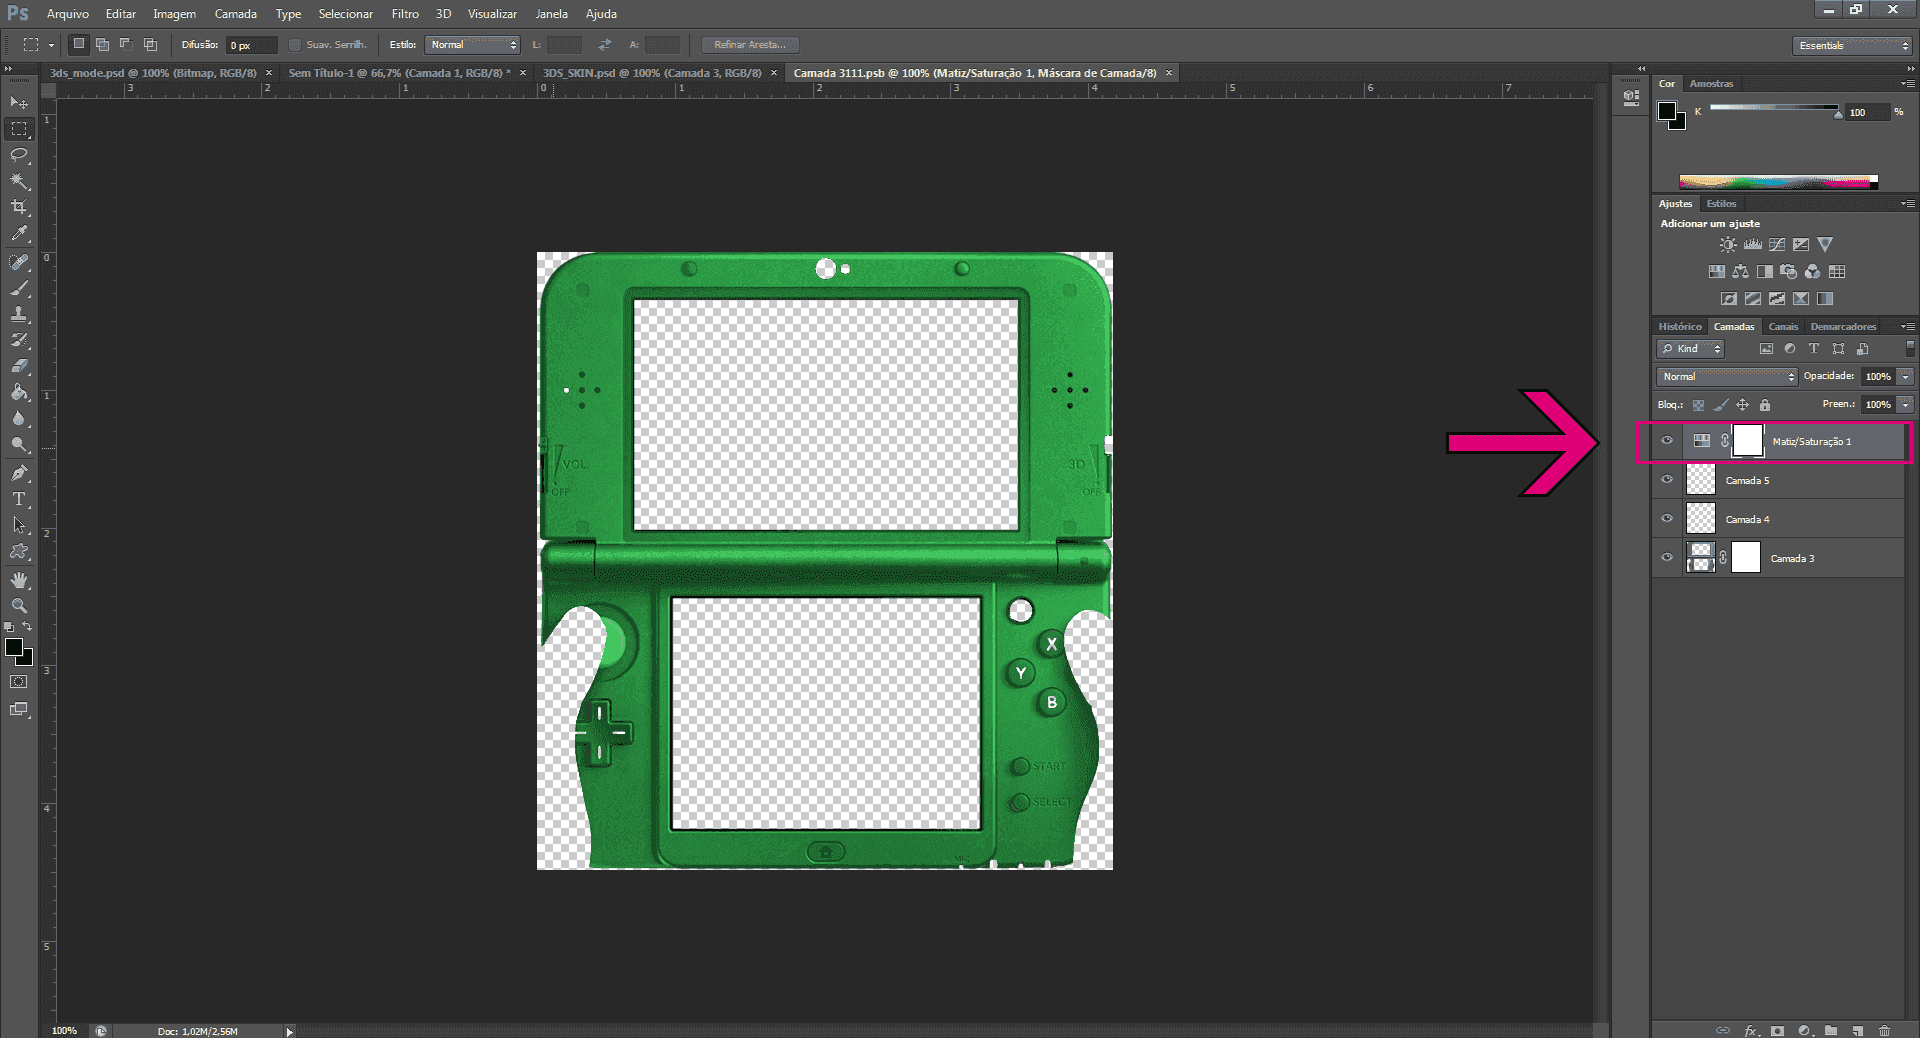This screenshot has width=1920, height=1038.
Task: Click the Refinar Aresta button
Action: point(750,45)
